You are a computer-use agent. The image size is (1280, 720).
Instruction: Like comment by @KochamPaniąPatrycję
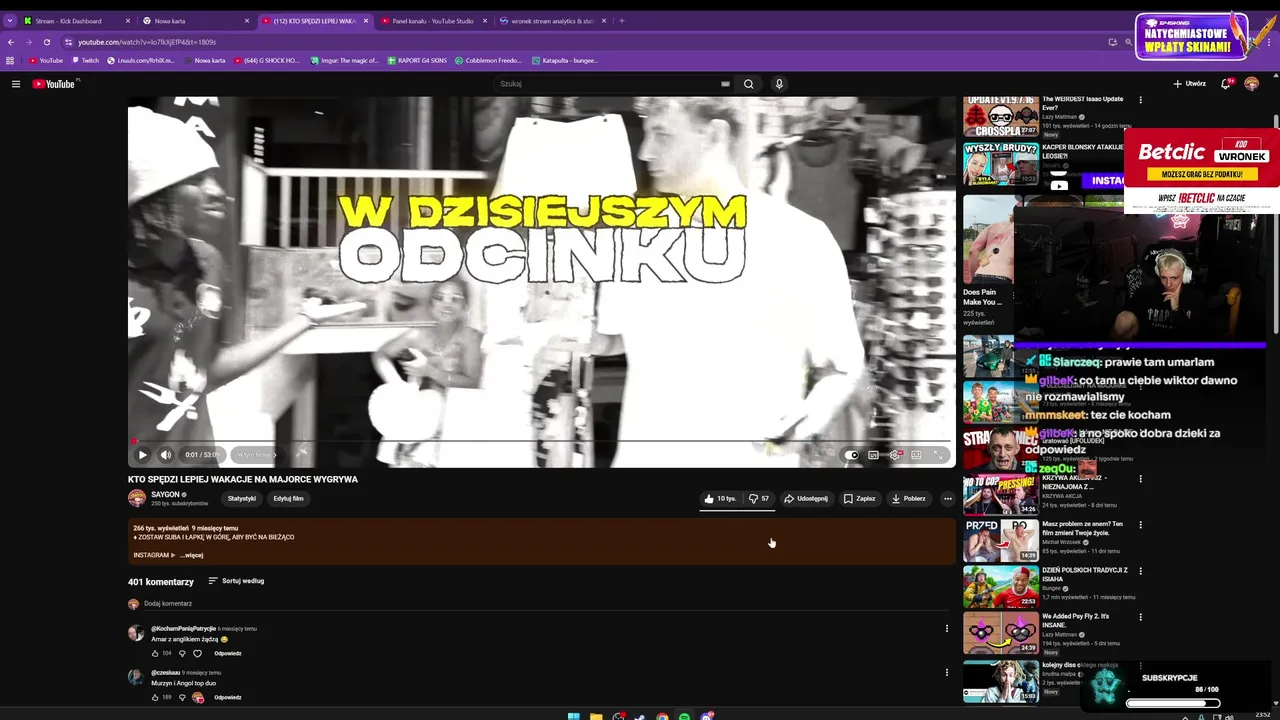coord(155,654)
